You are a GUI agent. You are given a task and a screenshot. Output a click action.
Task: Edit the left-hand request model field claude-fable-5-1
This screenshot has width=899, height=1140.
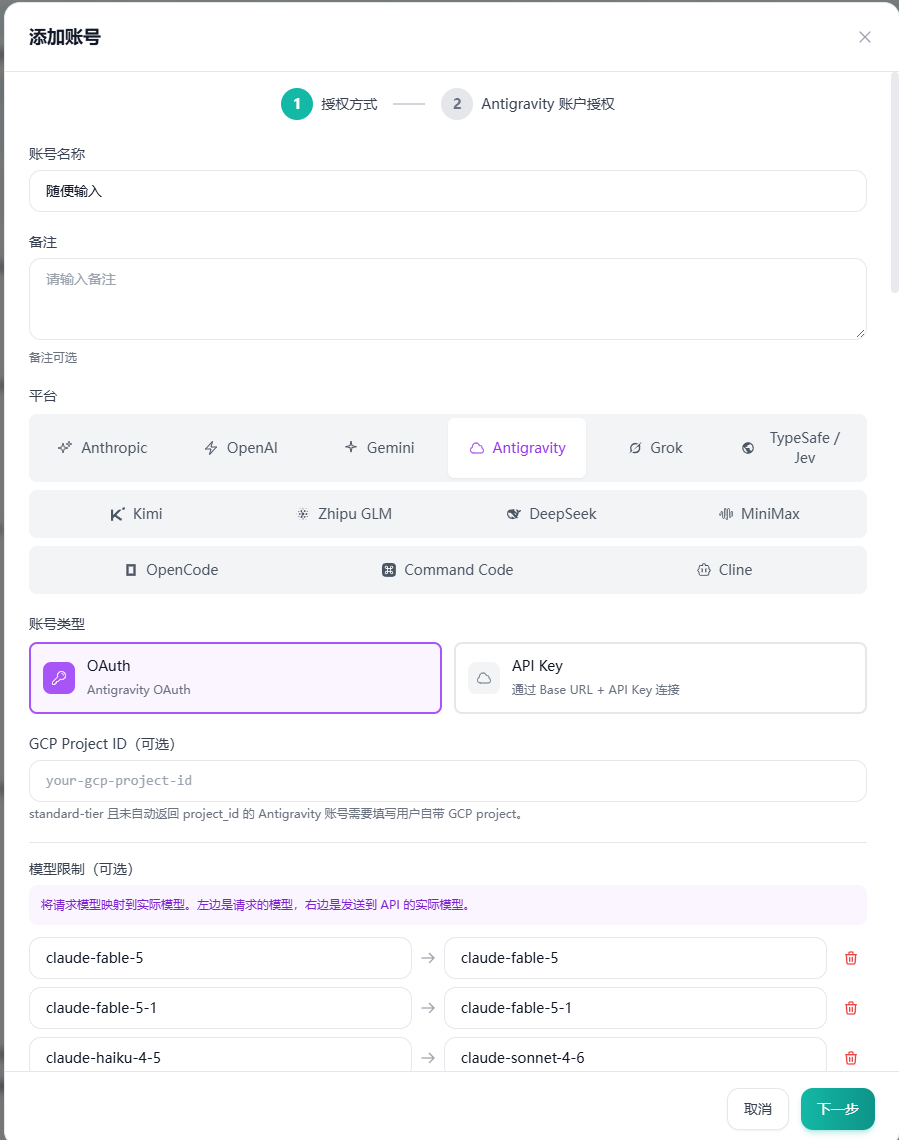[220, 1008]
